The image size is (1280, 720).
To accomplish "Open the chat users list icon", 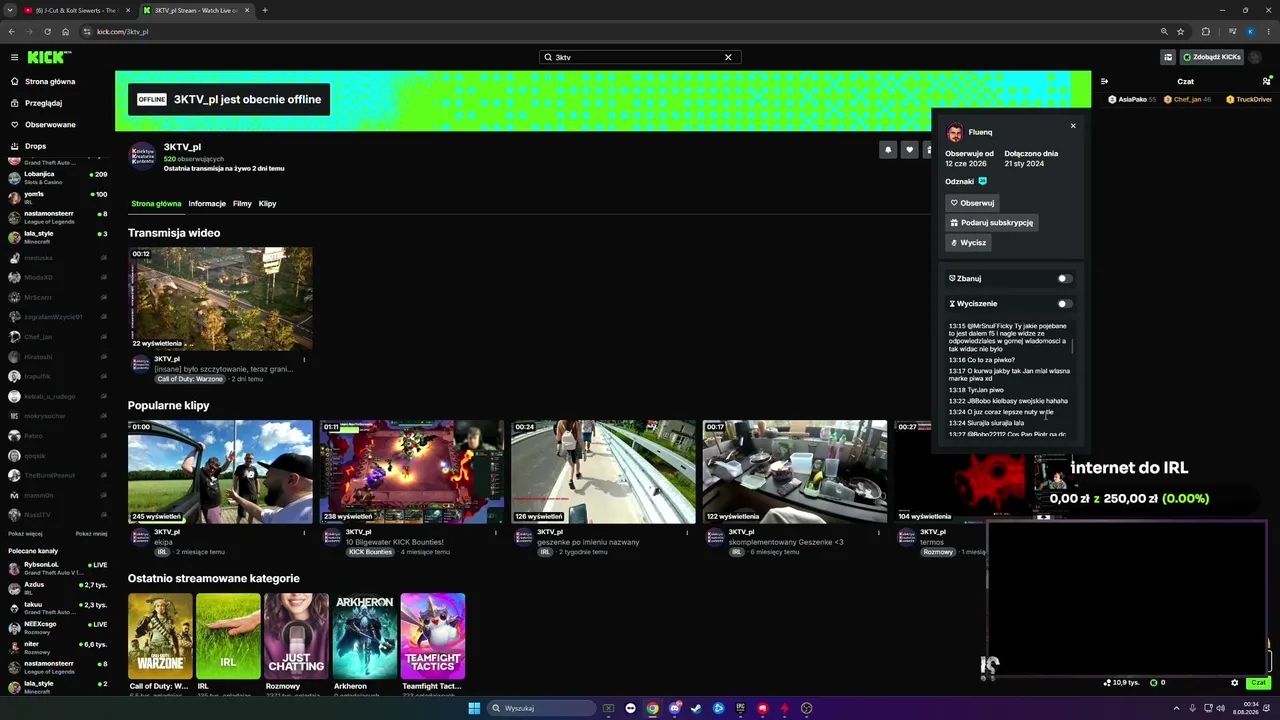I will pyautogui.click(x=1266, y=82).
